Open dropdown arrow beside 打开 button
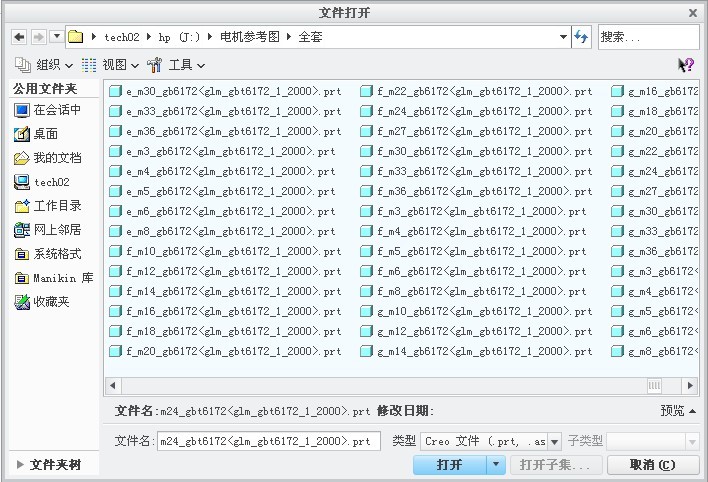The image size is (708, 482). pyautogui.click(x=496, y=464)
